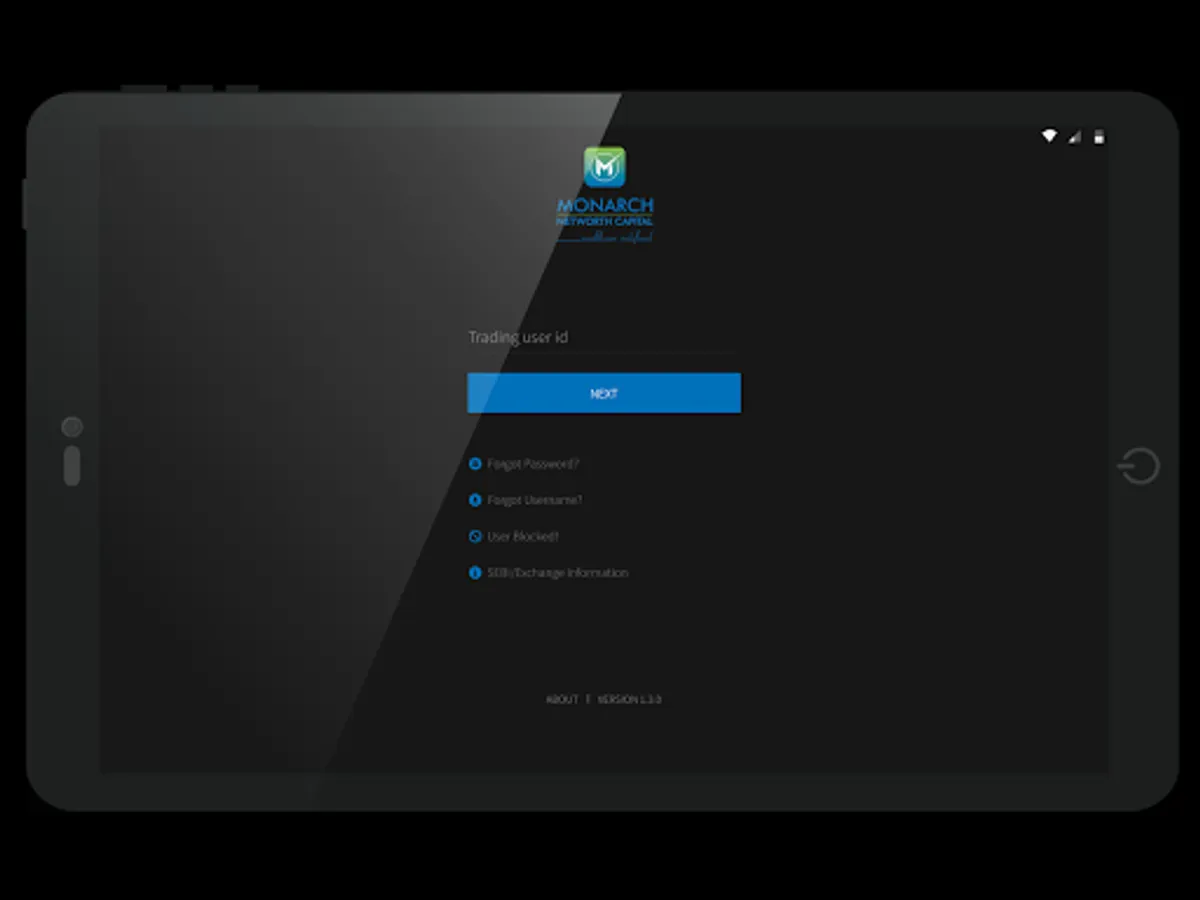Open the Forgot Password? link
The image size is (1200, 900).
click(533, 464)
